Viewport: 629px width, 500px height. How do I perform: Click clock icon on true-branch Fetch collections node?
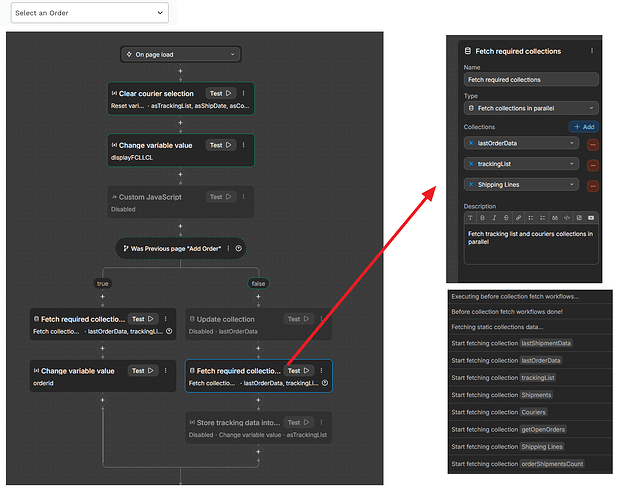[x=169, y=331]
